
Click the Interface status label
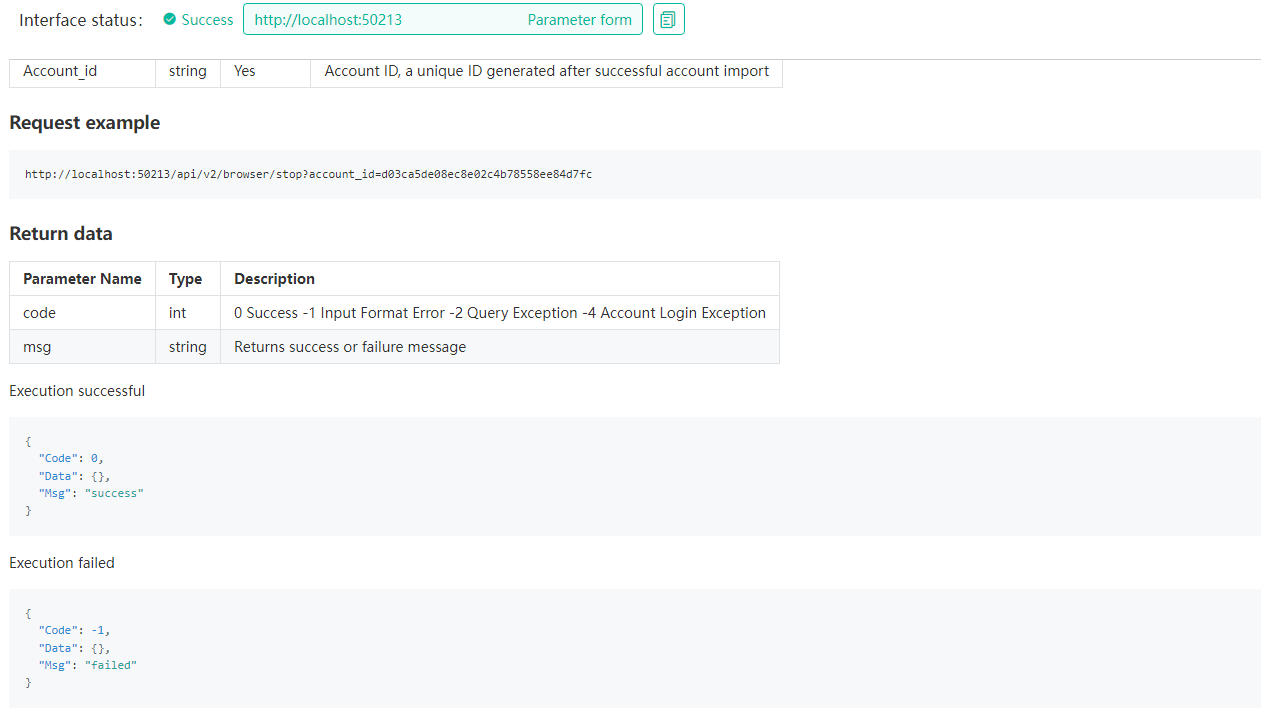(81, 20)
